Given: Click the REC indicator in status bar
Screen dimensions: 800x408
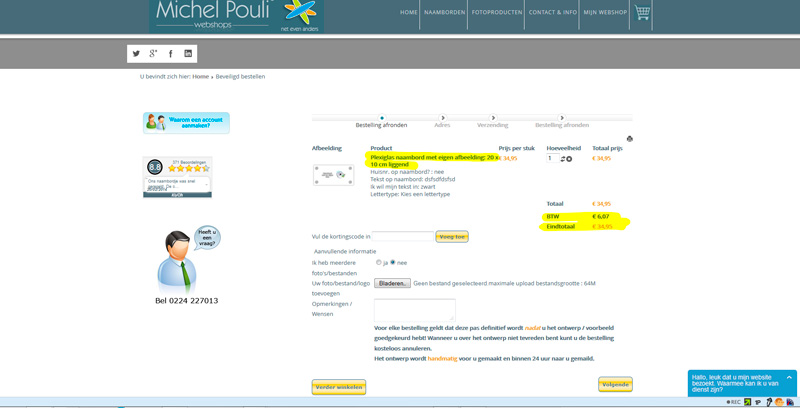Looking at the screenshot, I should pos(733,402).
